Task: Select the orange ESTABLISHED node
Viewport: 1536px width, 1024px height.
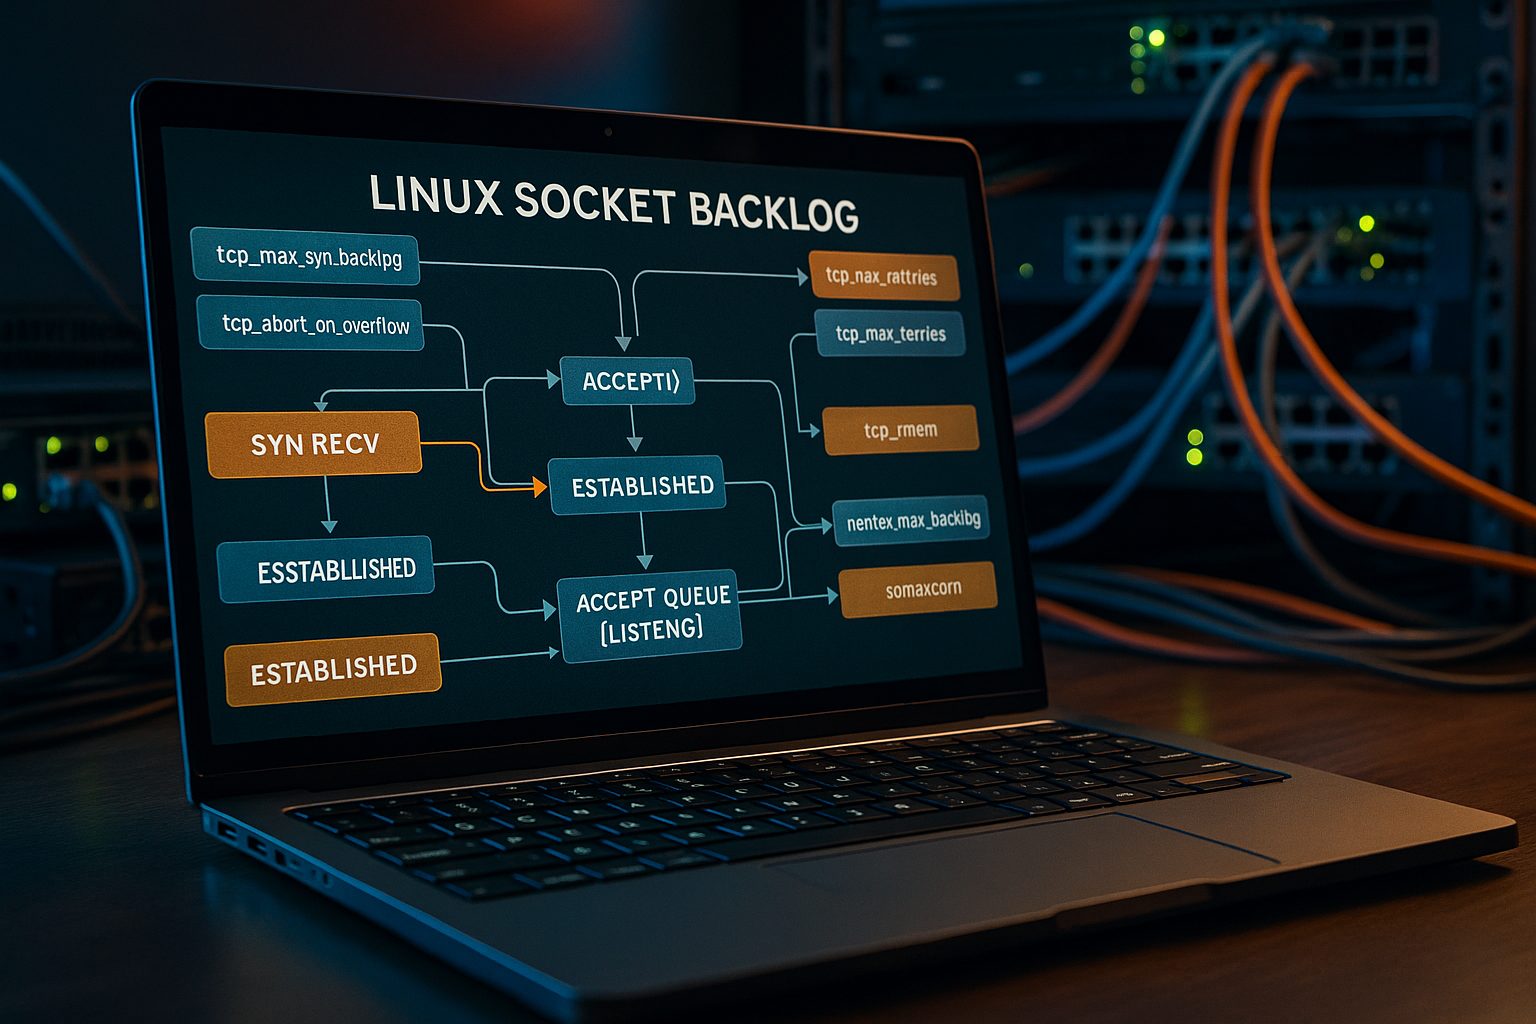Action: [333, 669]
